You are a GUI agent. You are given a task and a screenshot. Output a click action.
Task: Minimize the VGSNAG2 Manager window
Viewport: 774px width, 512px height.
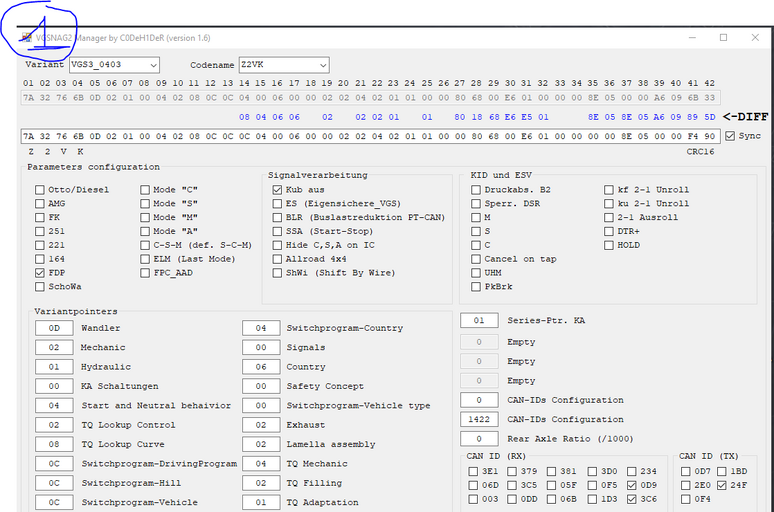coord(692,38)
